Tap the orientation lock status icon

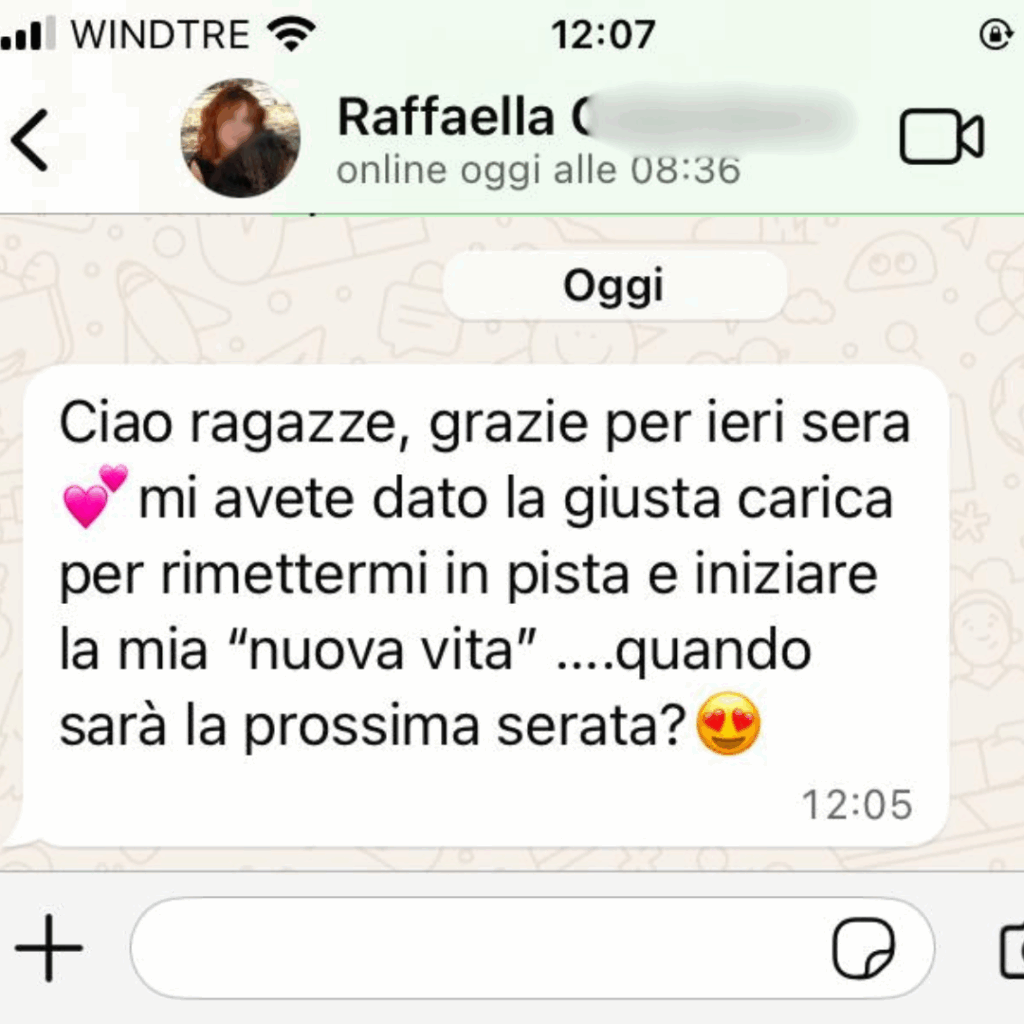[x=996, y=34]
